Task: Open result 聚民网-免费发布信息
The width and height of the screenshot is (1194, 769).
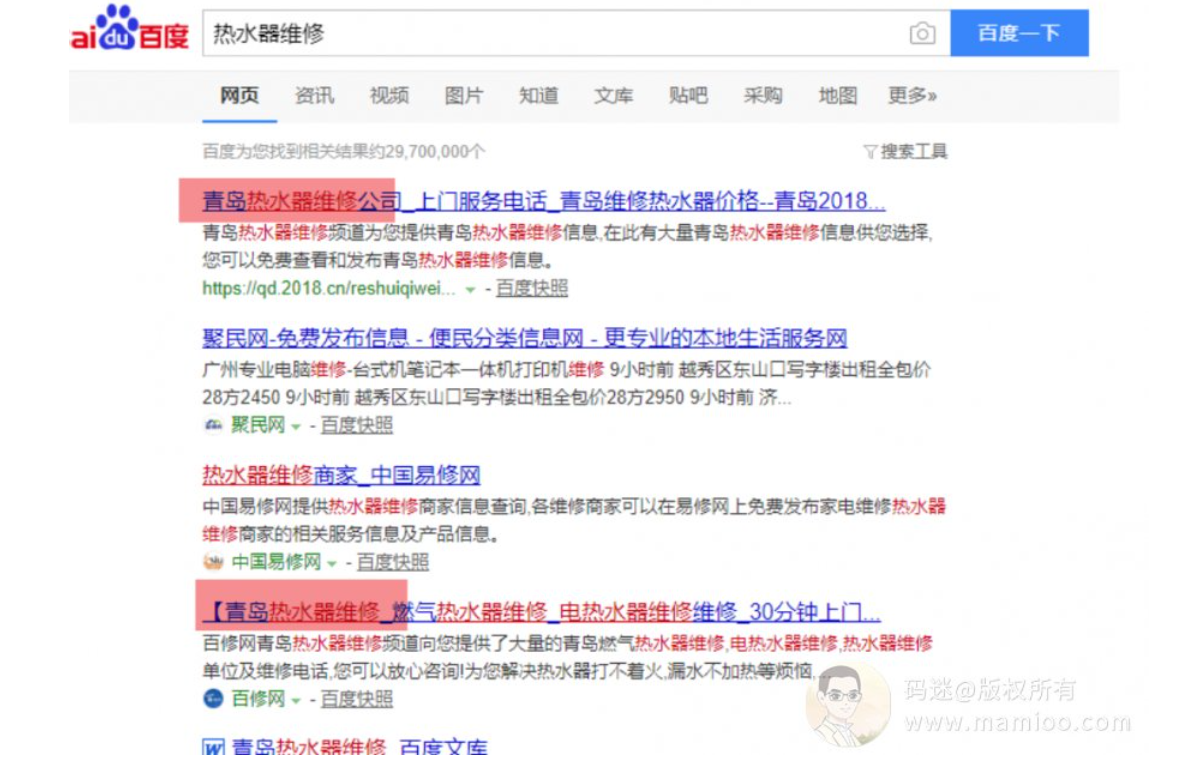Action: pos(525,338)
